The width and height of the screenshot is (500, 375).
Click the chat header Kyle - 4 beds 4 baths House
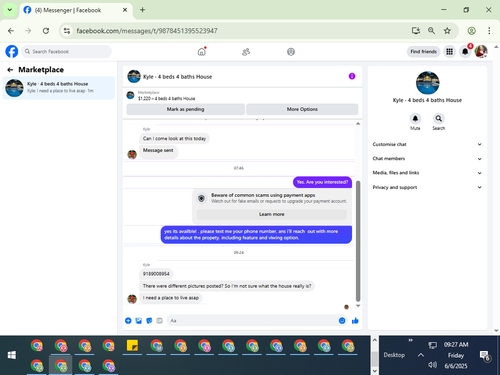click(177, 77)
